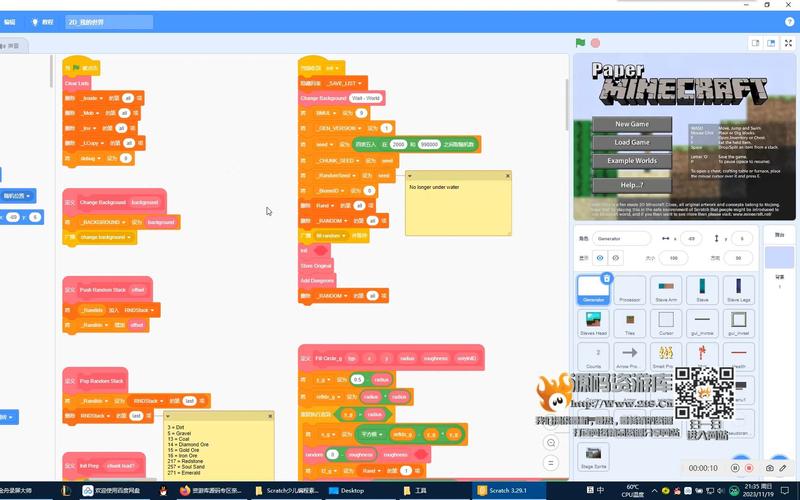Viewport: 800px width, 500px height.
Task: Select the Steves Head sprite
Action: coord(593,323)
